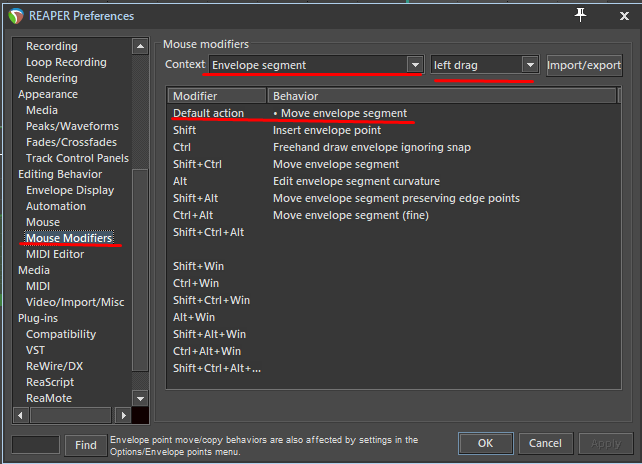Open the ReWire/DX preferences page

point(54,366)
